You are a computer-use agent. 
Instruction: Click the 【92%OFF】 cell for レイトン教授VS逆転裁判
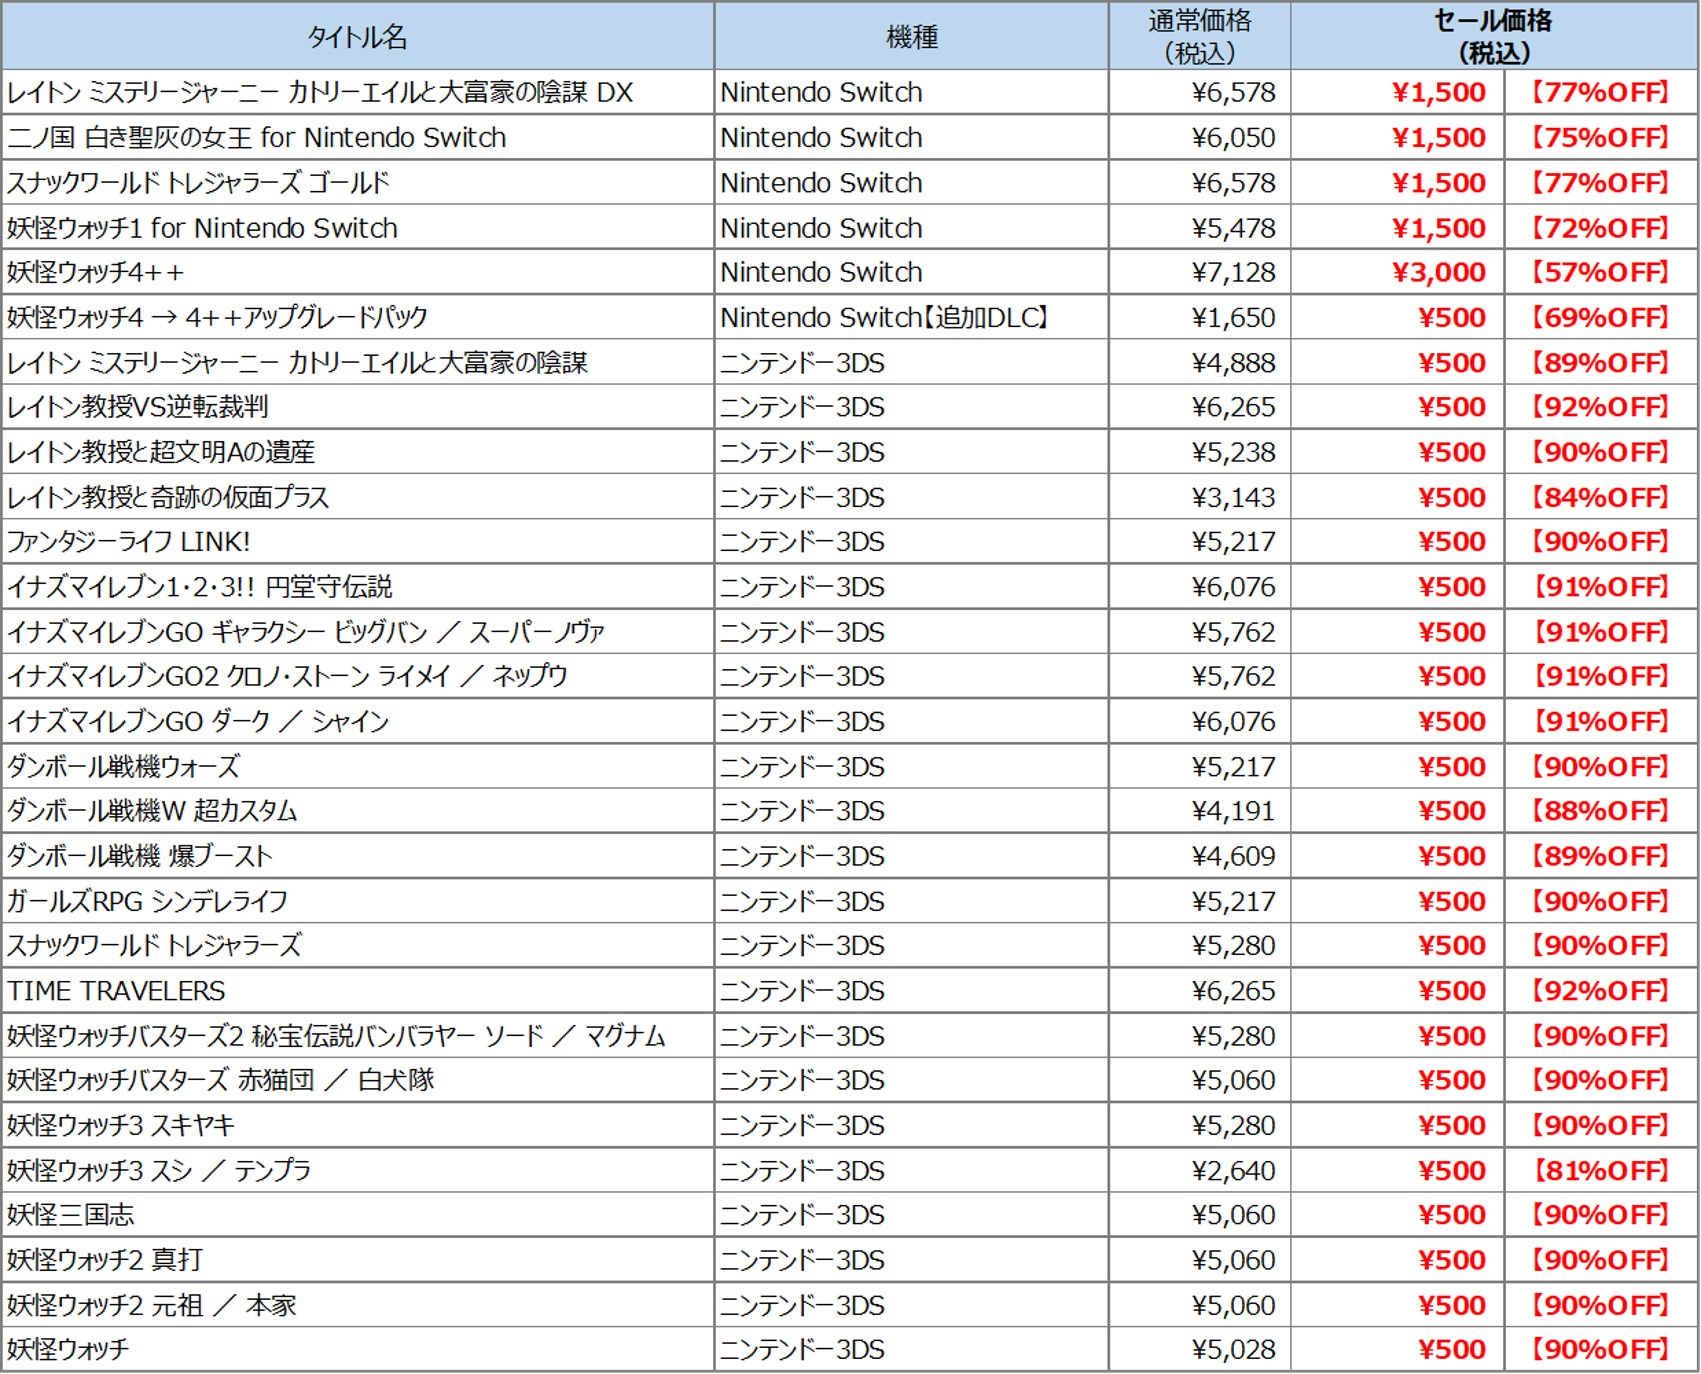[x=1600, y=407]
